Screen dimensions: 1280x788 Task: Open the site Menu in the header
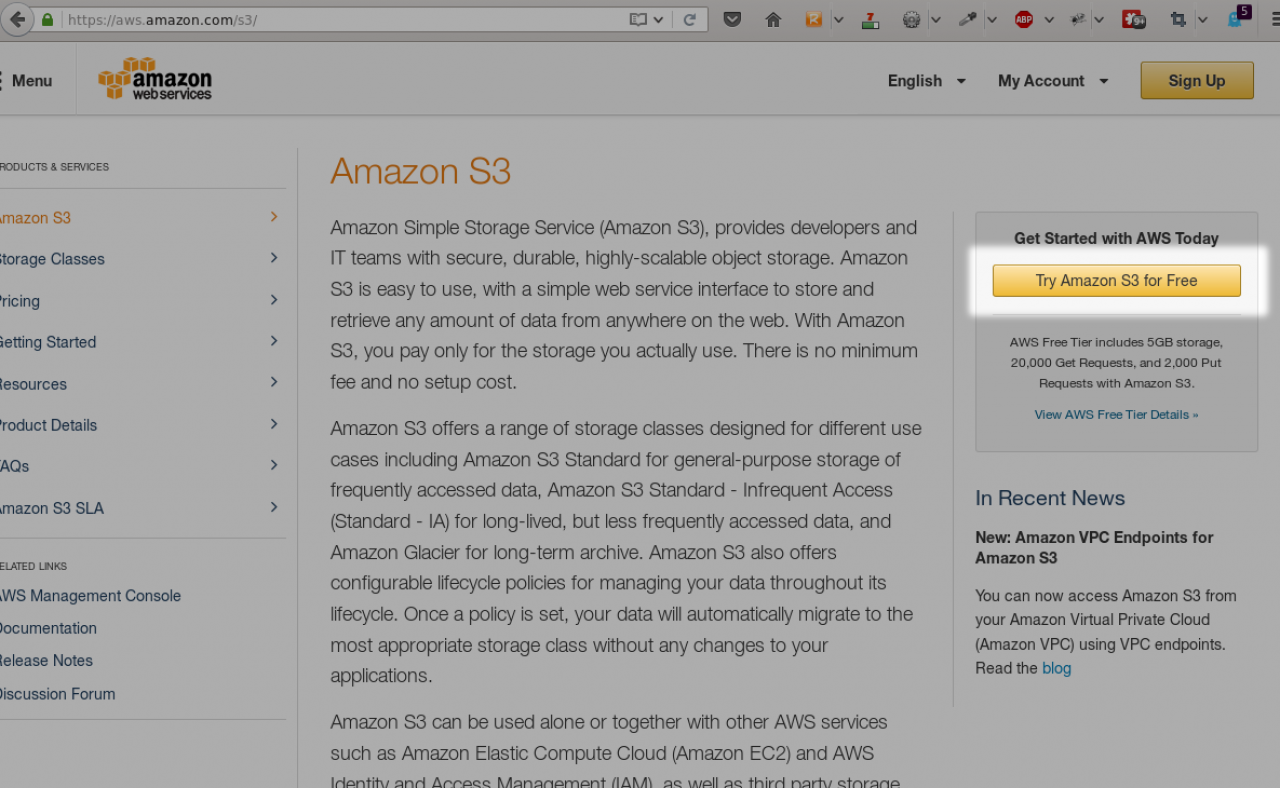(x=30, y=81)
